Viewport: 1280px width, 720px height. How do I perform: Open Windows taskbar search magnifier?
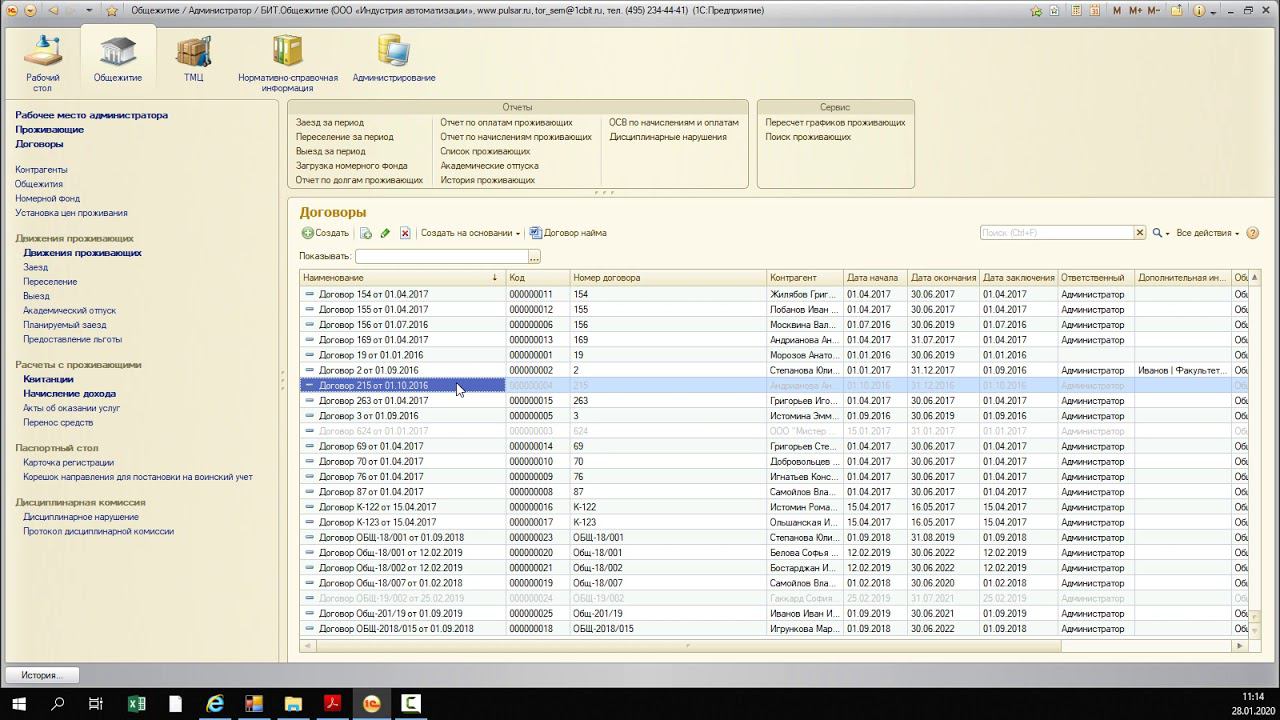coord(57,704)
